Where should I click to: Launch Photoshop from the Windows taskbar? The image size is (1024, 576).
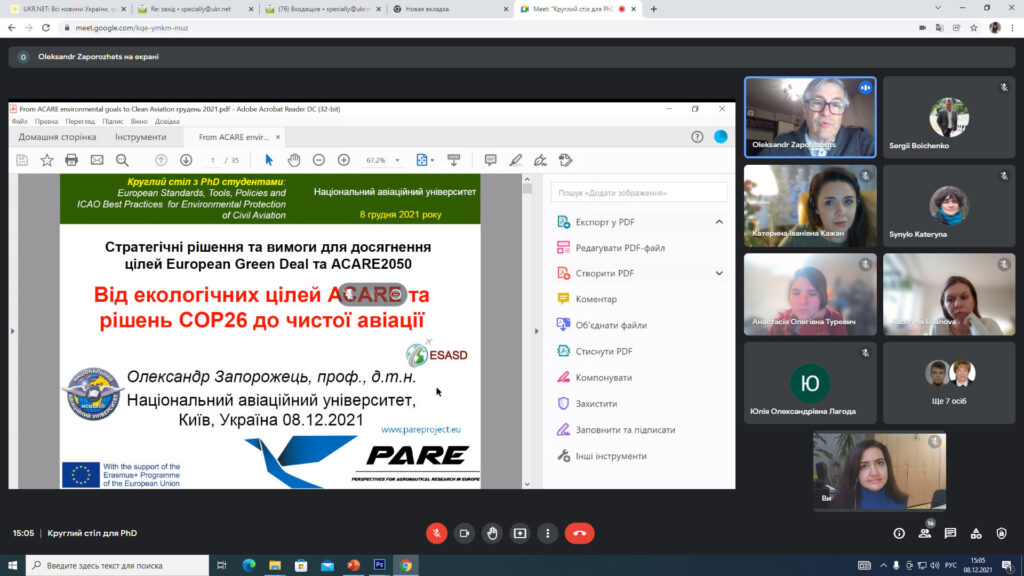click(x=379, y=565)
